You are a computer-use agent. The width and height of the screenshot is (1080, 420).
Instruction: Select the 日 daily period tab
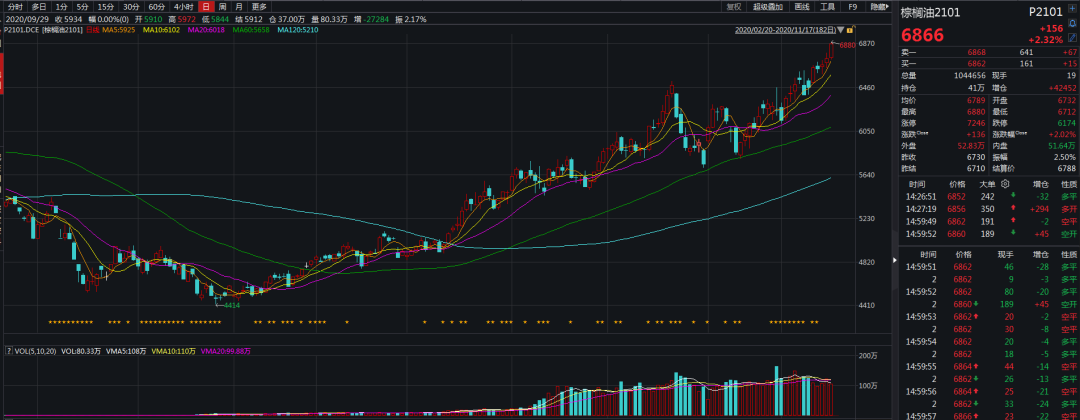205,7
